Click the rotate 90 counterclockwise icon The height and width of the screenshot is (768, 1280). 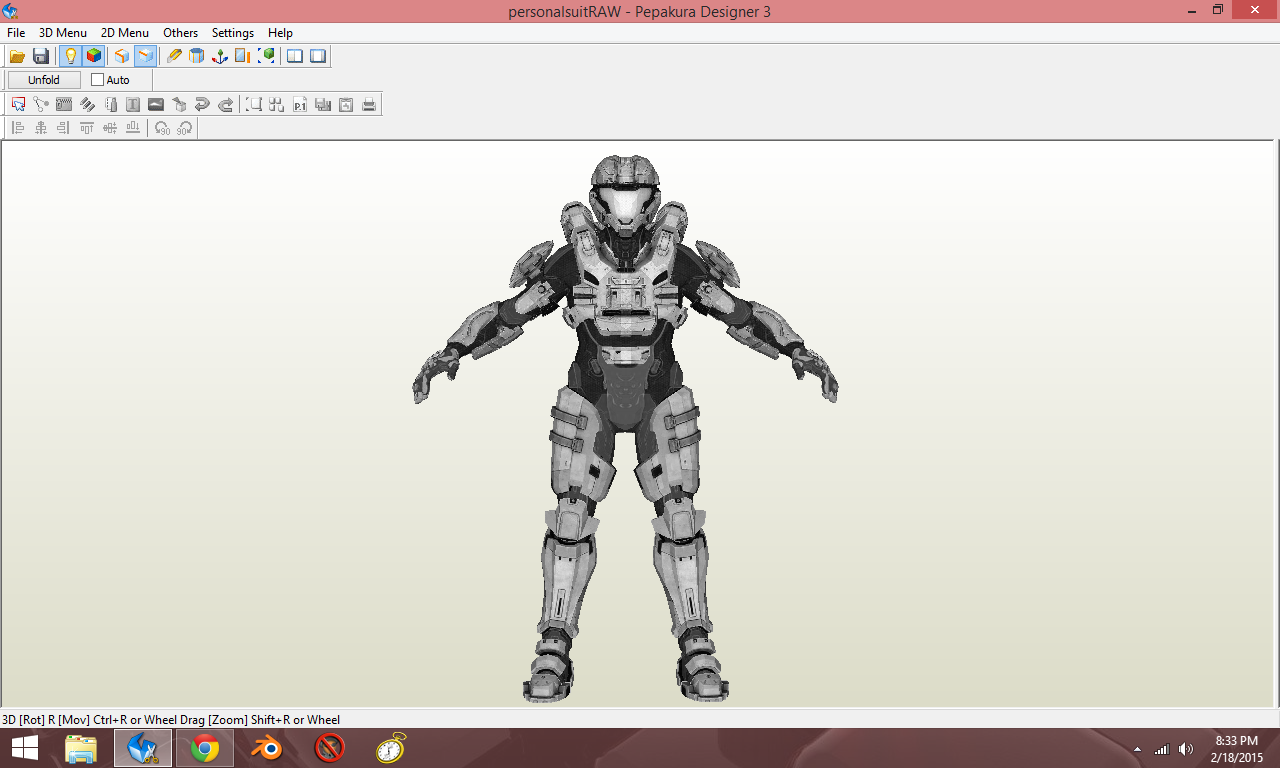point(162,128)
